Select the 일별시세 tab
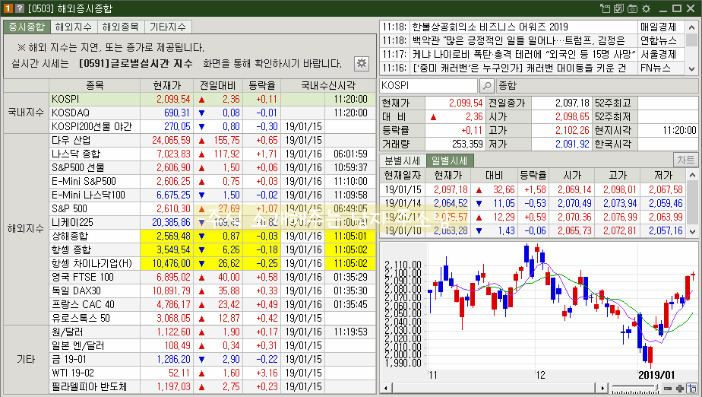The image size is (702, 397). click(449, 161)
